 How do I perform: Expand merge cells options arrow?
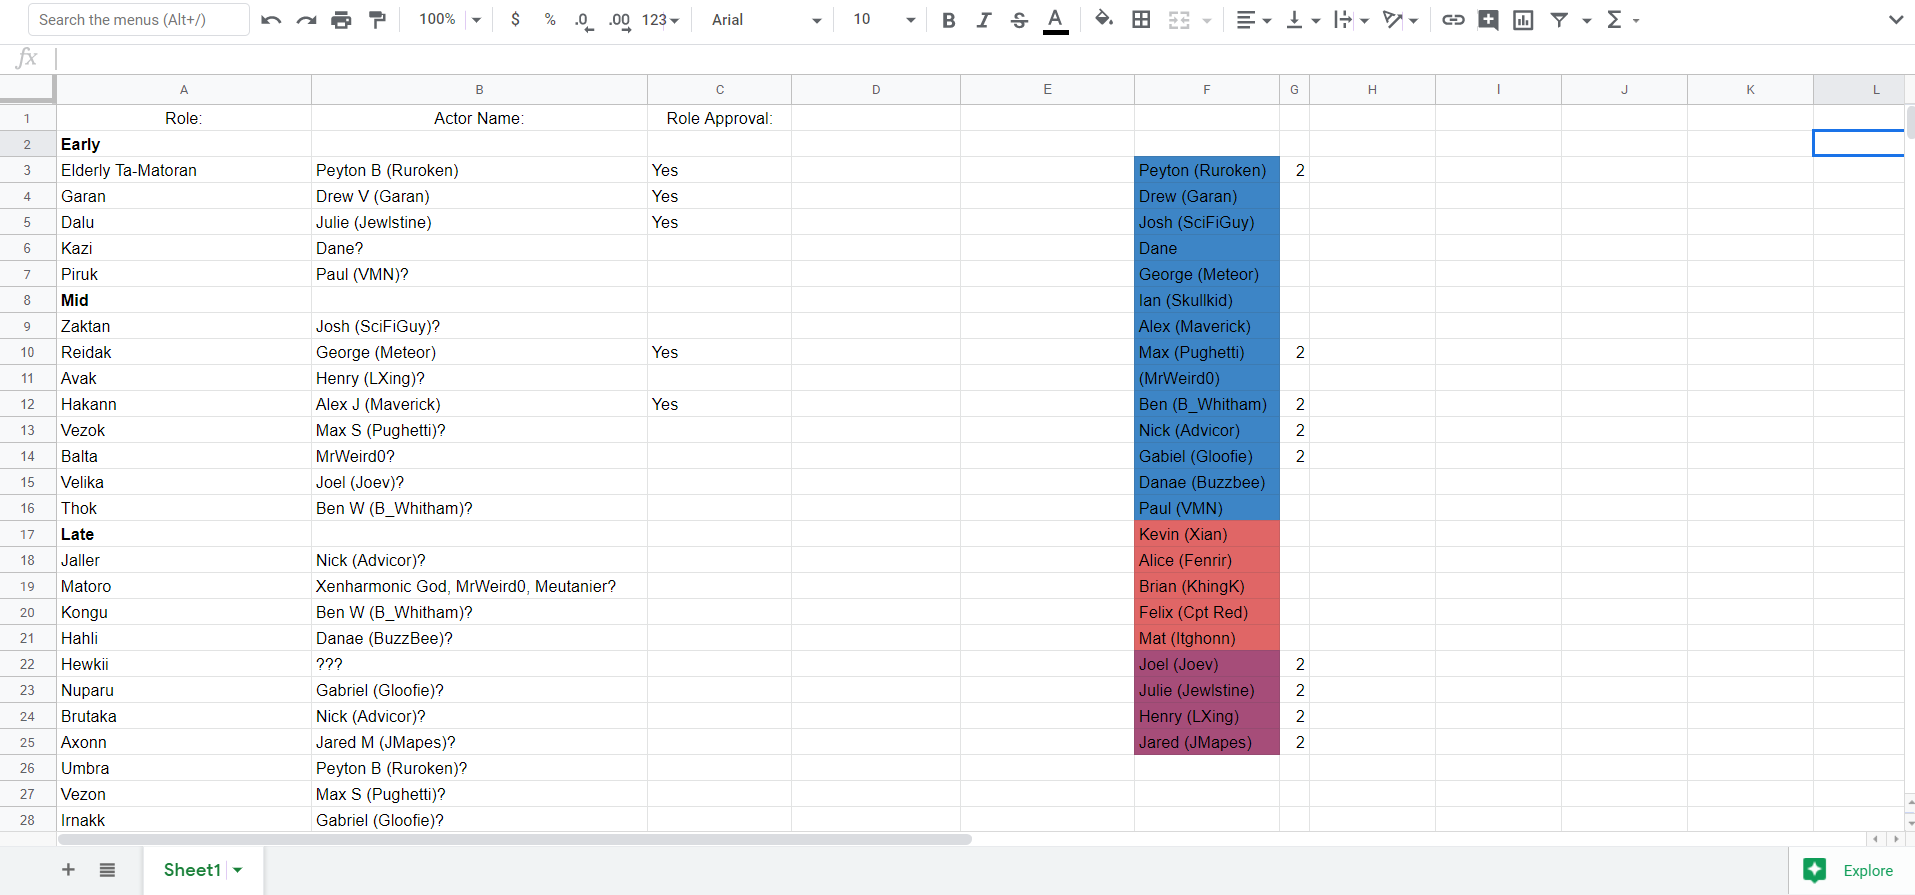tap(1207, 20)
